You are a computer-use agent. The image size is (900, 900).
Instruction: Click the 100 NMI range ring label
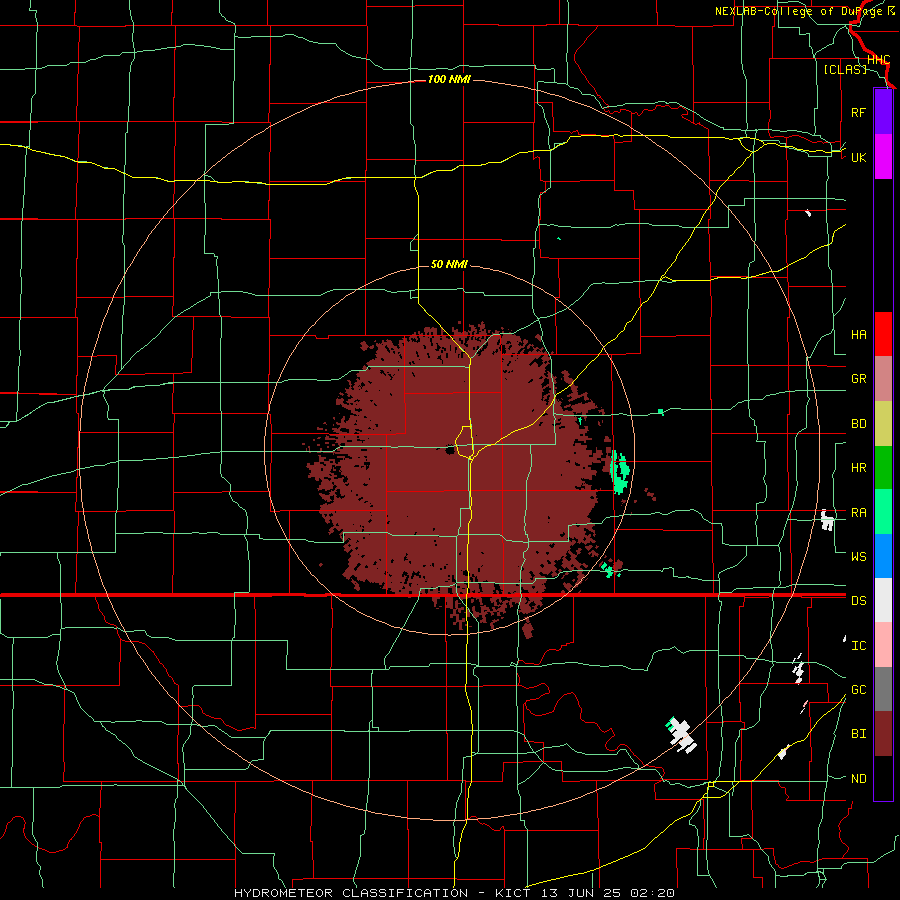tap(449, 79)
